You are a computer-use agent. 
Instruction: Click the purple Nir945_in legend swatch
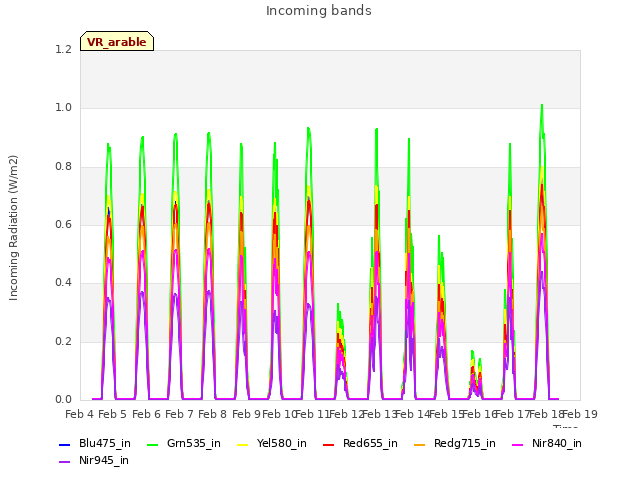(64, 461)
